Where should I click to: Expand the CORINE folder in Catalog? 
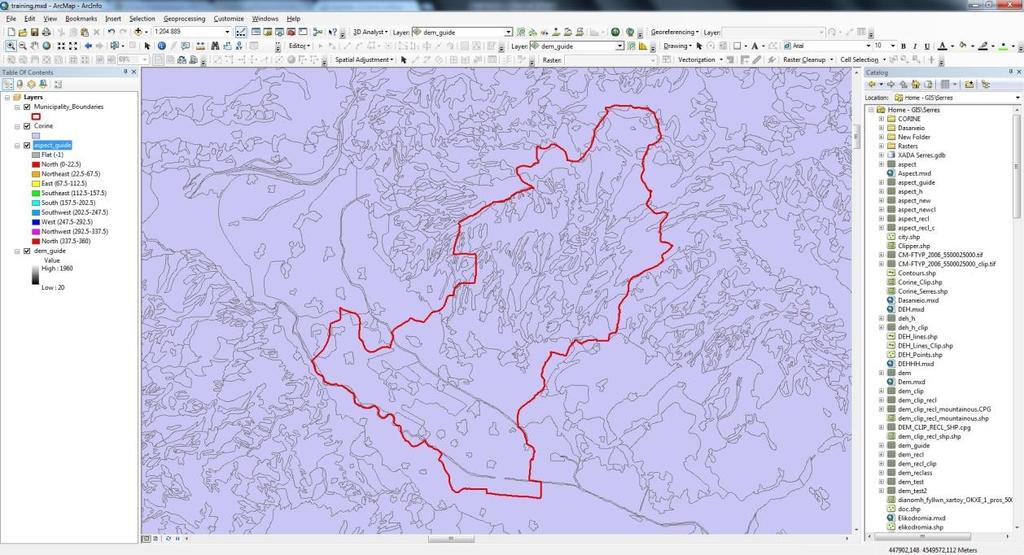click(x=881, y=119)
